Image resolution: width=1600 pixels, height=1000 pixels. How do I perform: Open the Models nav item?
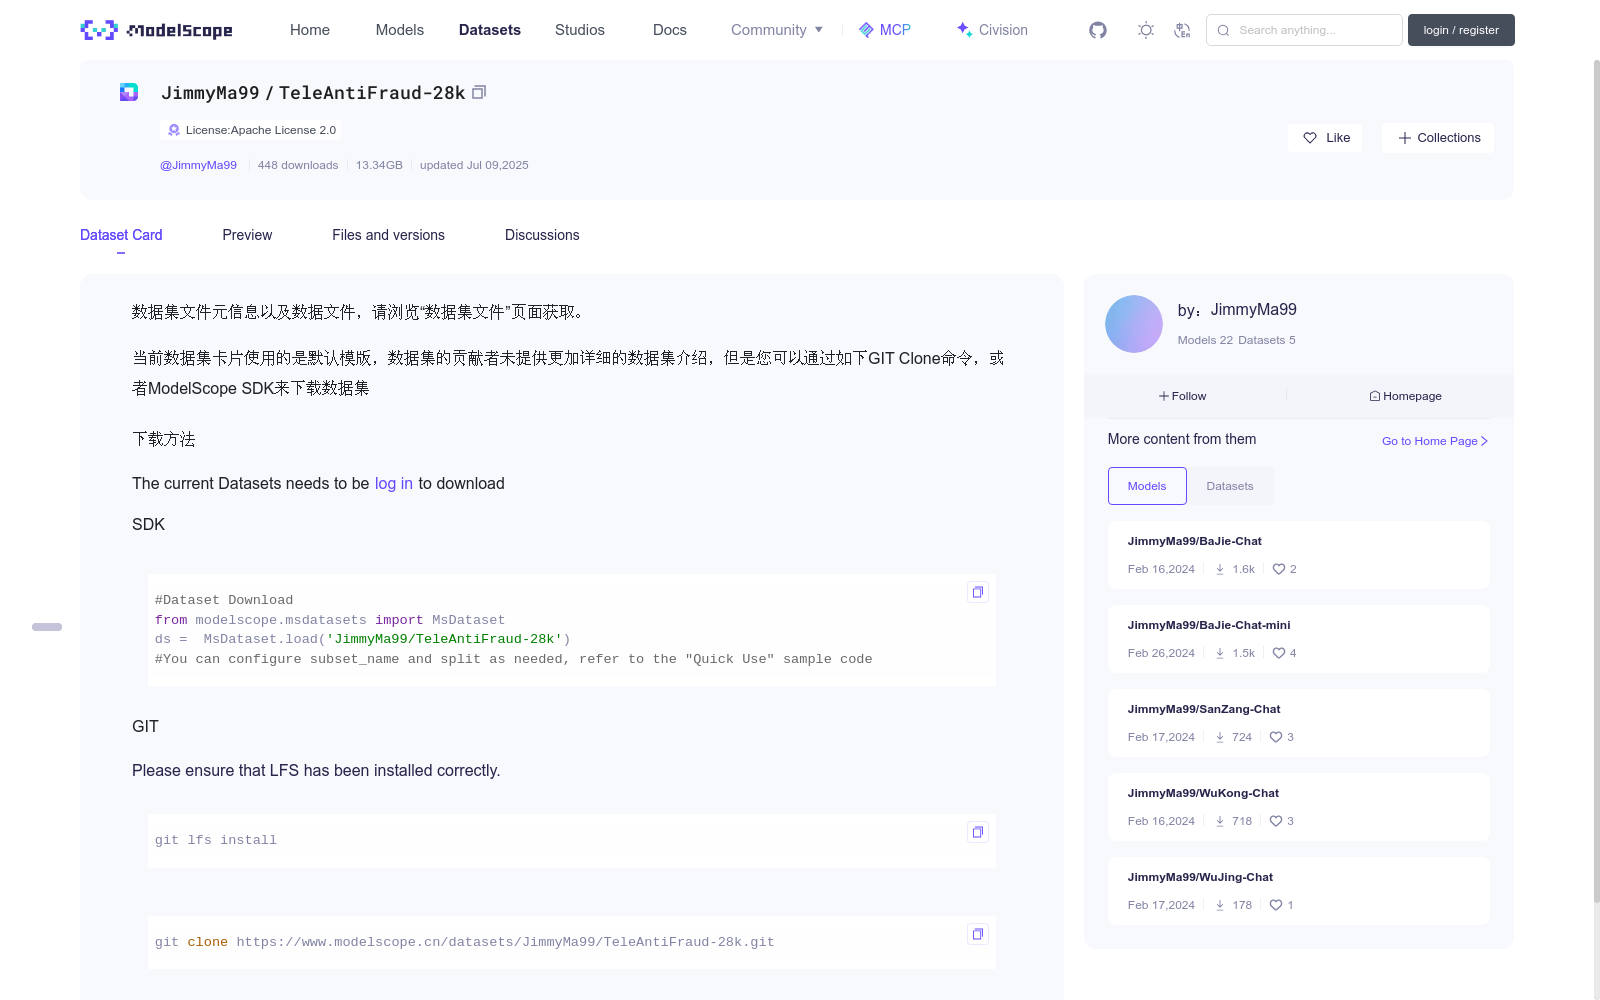point(400,30)
